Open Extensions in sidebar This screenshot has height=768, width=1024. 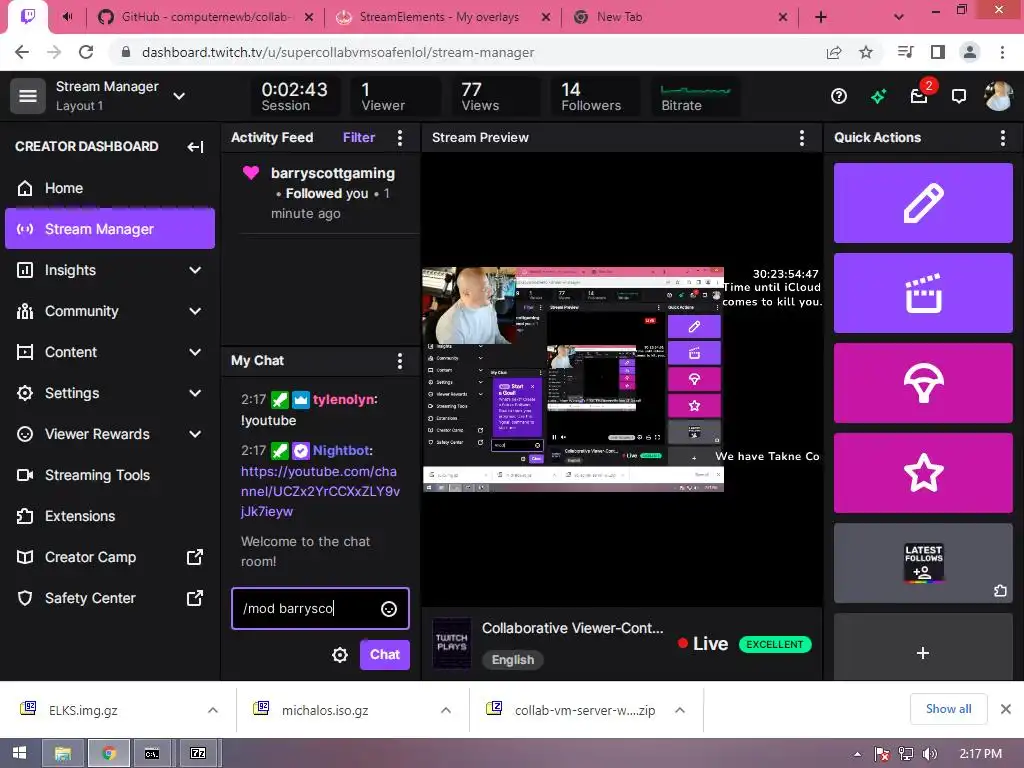click(109, 517)
